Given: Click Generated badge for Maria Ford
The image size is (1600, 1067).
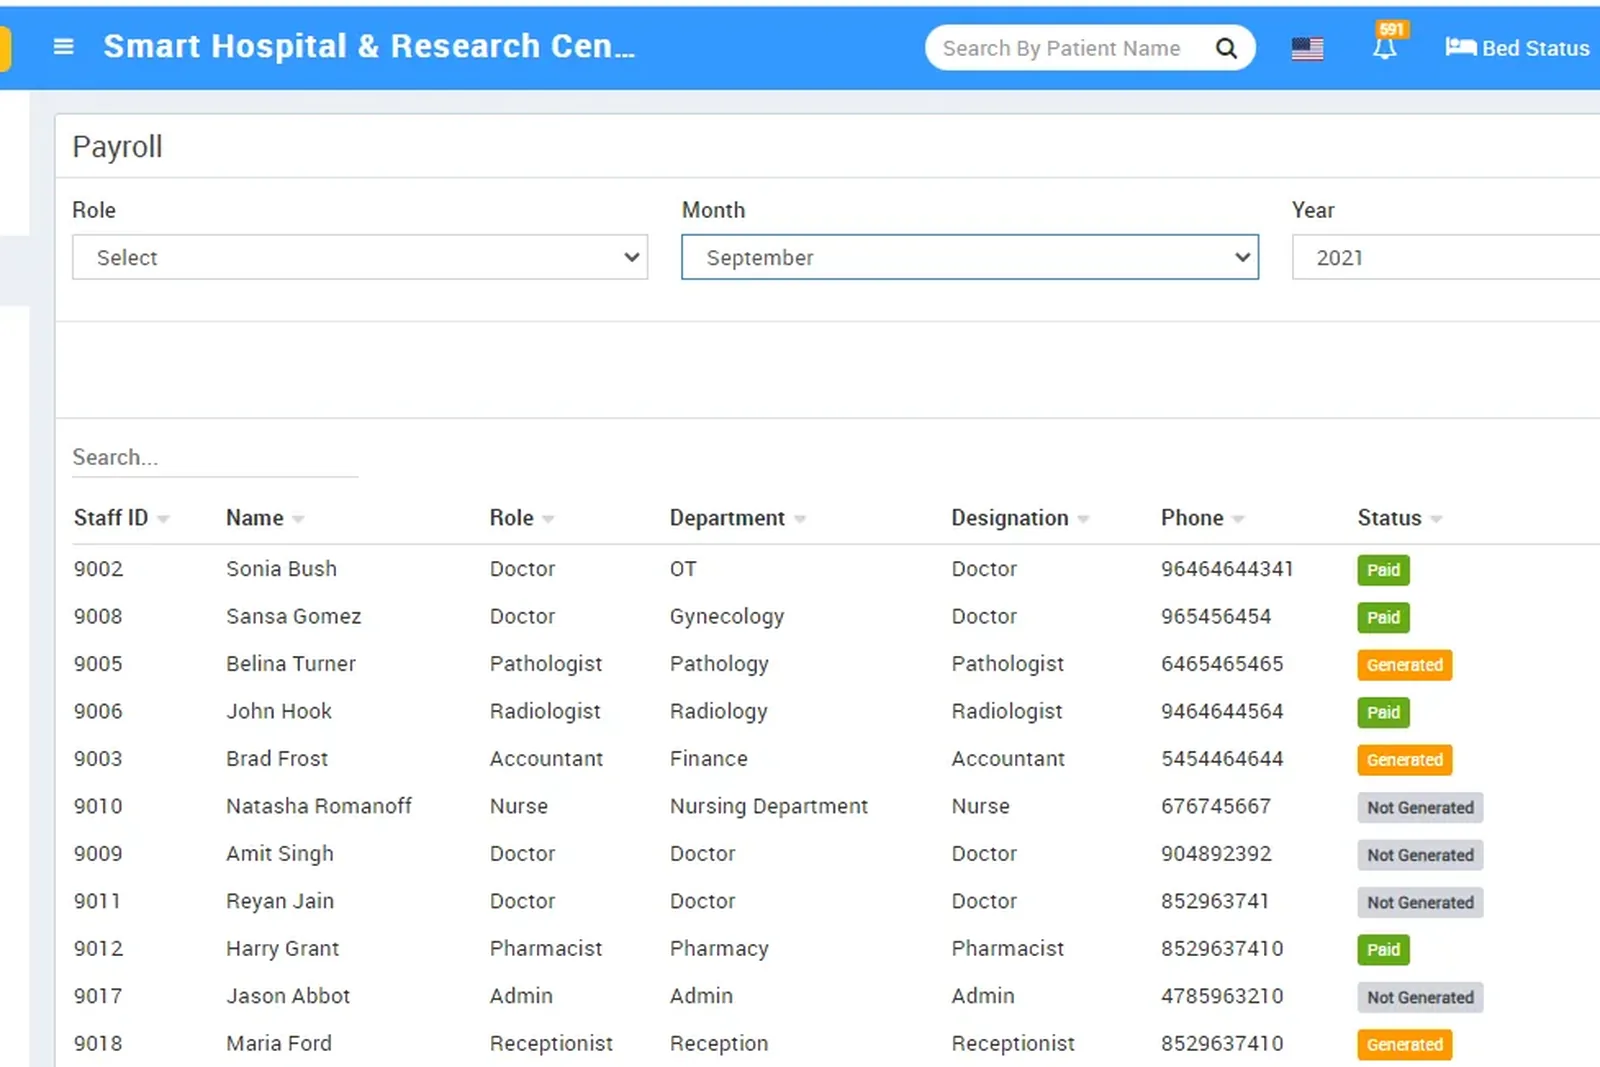Looking at the screenshot, I should pyautogui.click(x=1404, y=1045).
